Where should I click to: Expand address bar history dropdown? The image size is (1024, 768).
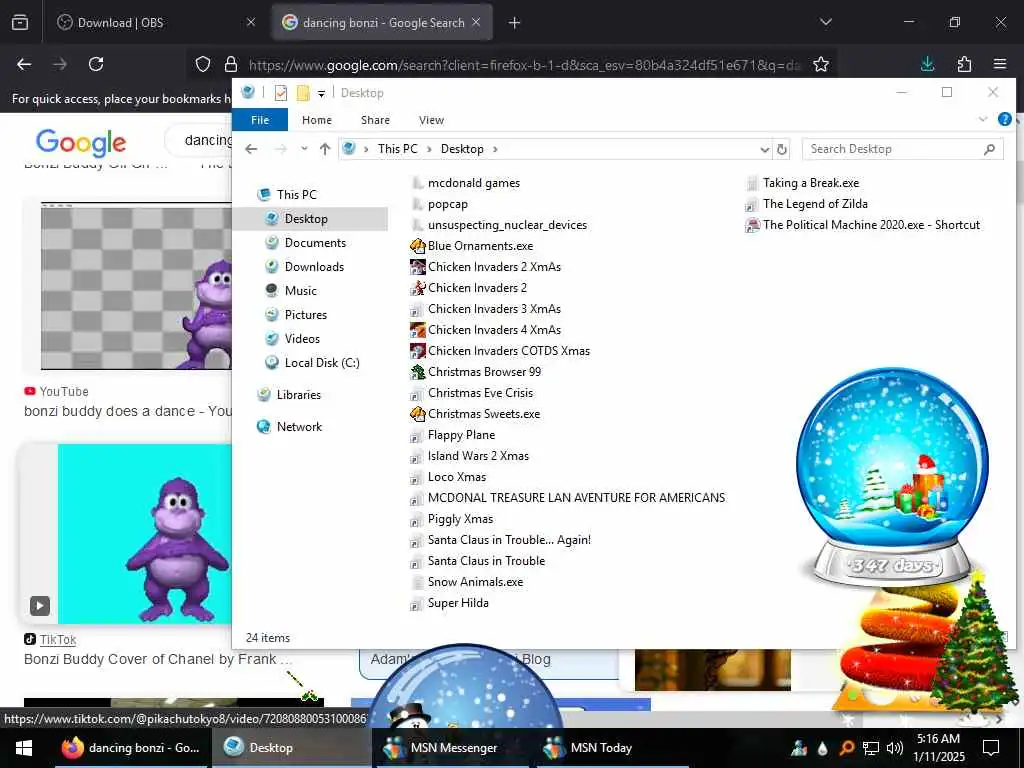click(x=764, y=150)
